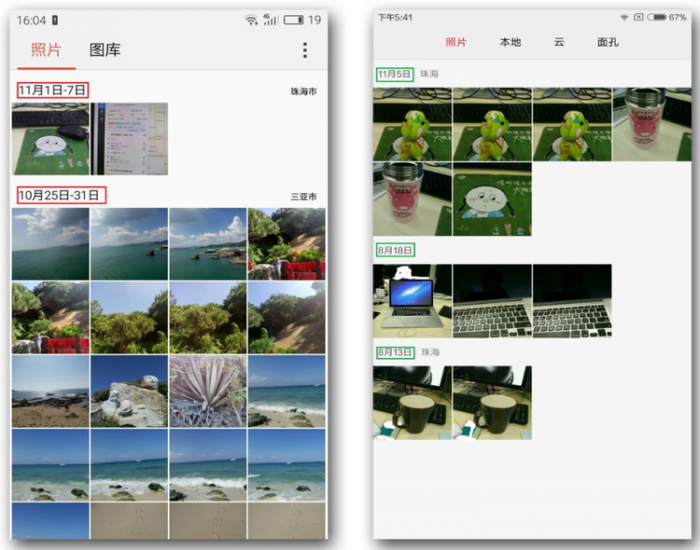Open the second coffee mug photo under 8月13日

pos(492,403)
